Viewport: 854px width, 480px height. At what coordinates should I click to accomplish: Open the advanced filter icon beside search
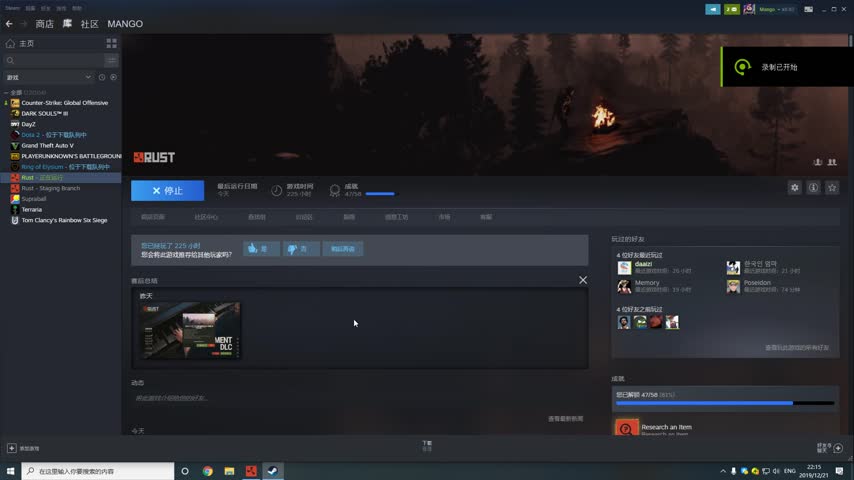click(x=112, y=60)
